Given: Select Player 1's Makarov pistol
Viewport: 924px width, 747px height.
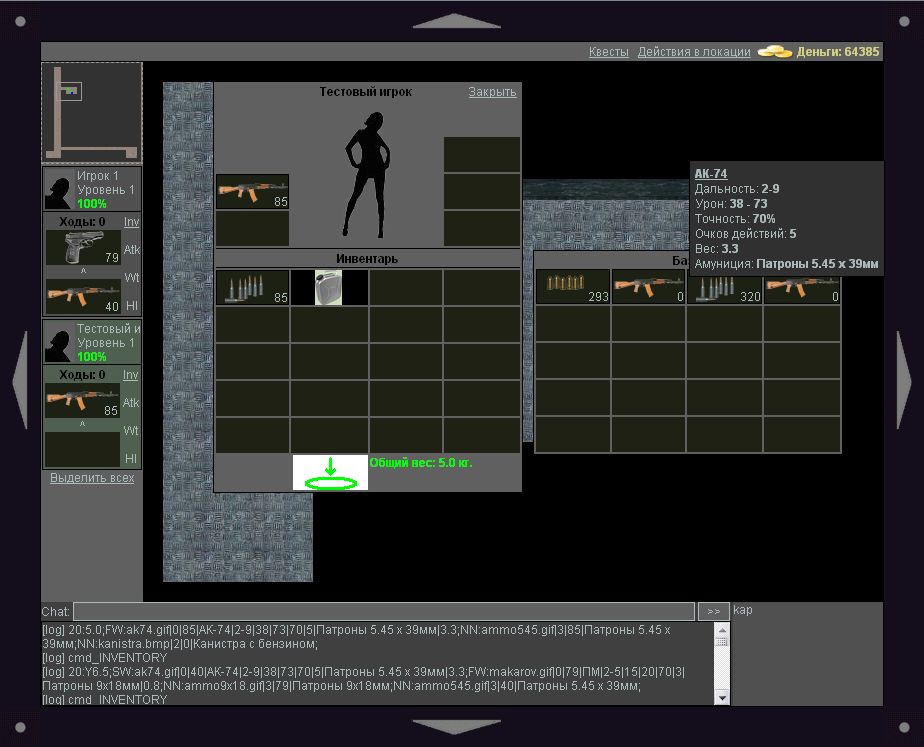Looking at the screenshot, I should 83,248.
